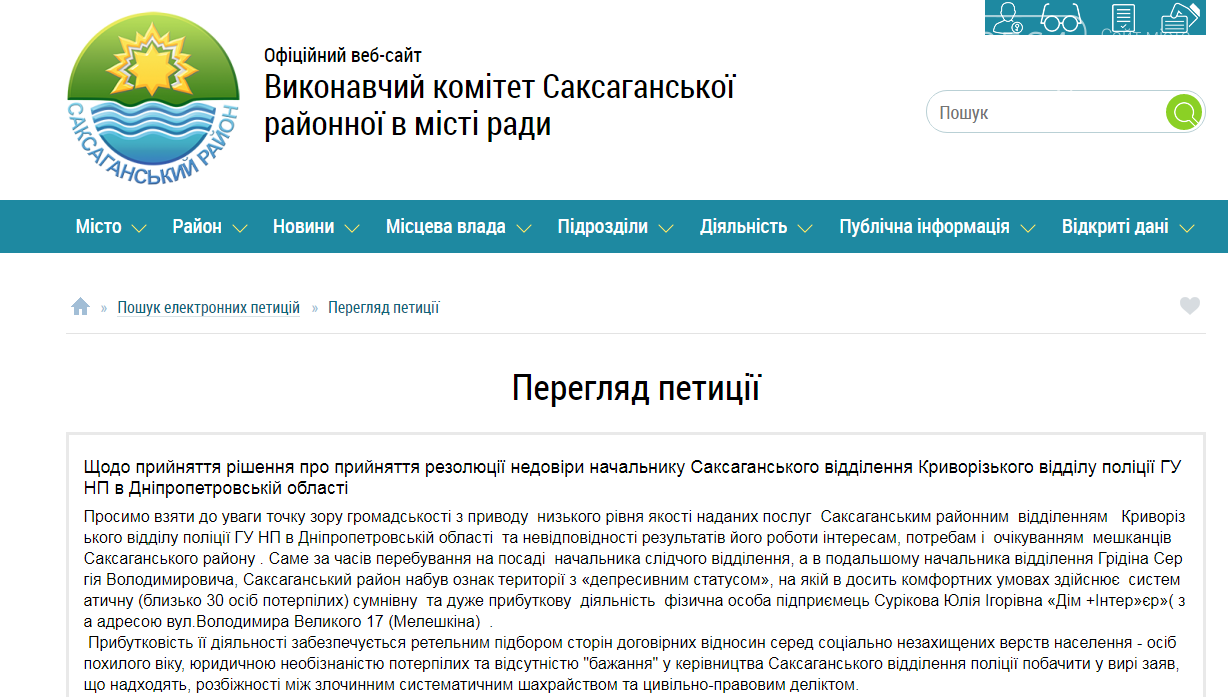Add page to favorites with heart icon
1228x697 pixels.
coord(1189,306)
